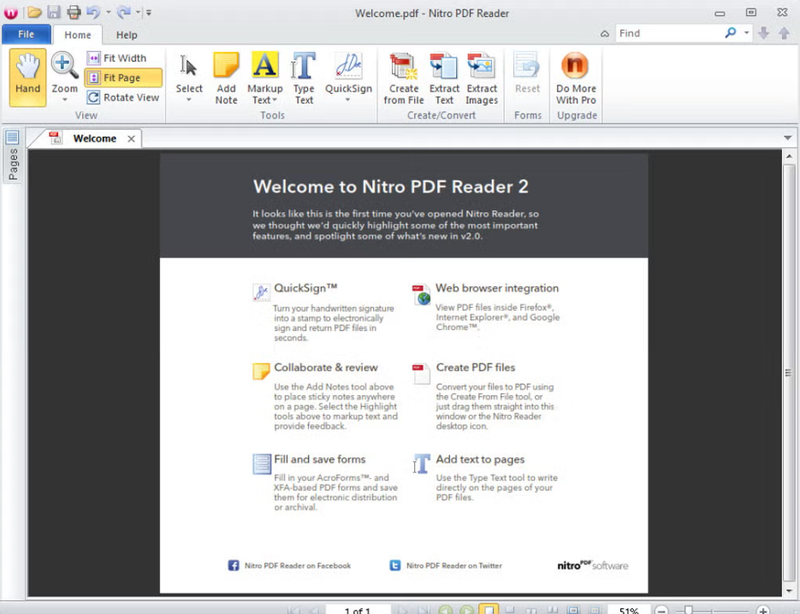Viewport: 800px width, 614px height.
Task: Click zoom out minus button in status bar
Action: [x=661, y=610]
